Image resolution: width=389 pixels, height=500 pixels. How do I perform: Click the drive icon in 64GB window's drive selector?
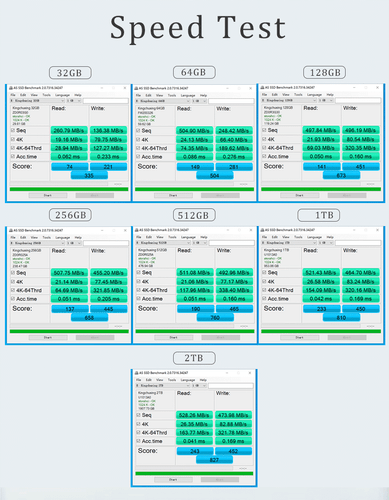tap(137, 101)
